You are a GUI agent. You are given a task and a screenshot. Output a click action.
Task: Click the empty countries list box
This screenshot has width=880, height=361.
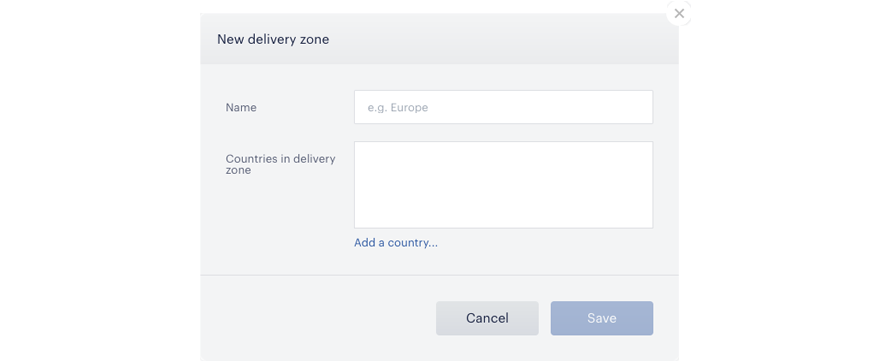(x=503, y=185)
